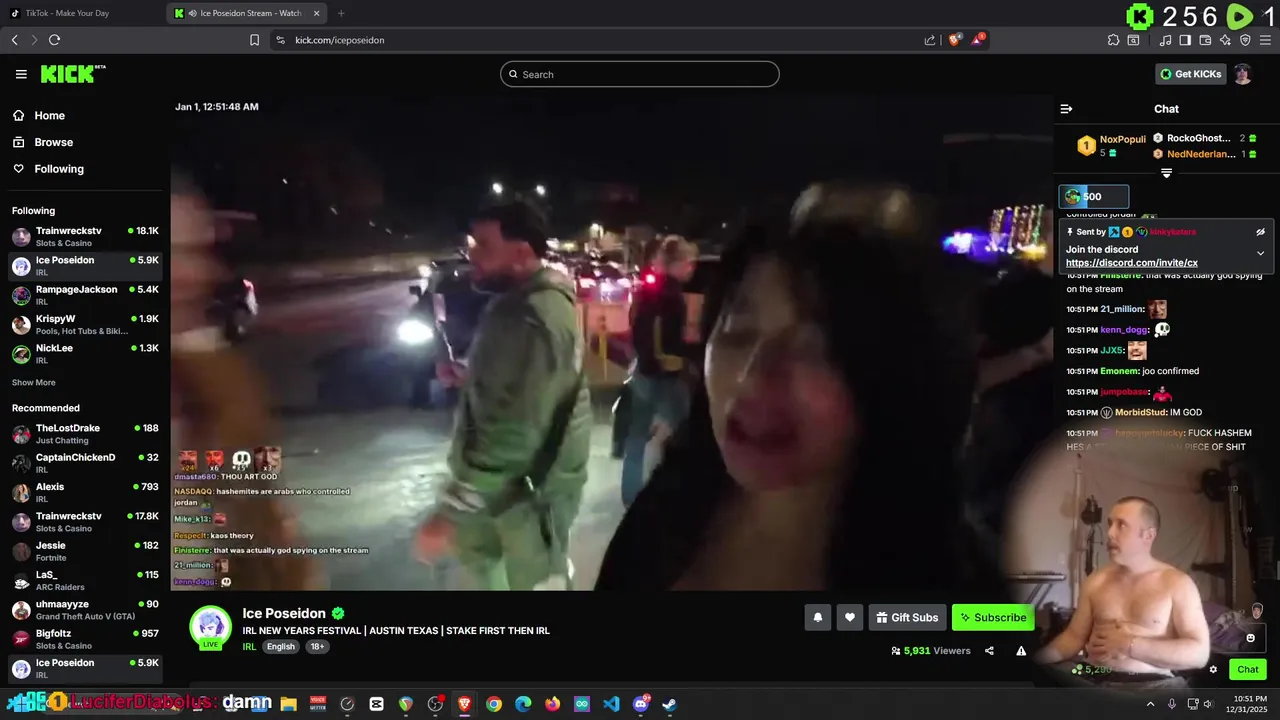The width and height of the screenshot is (1280, 720).
Task: Click the Brave Rewards triangle icon
Action: tap(979, 40)
